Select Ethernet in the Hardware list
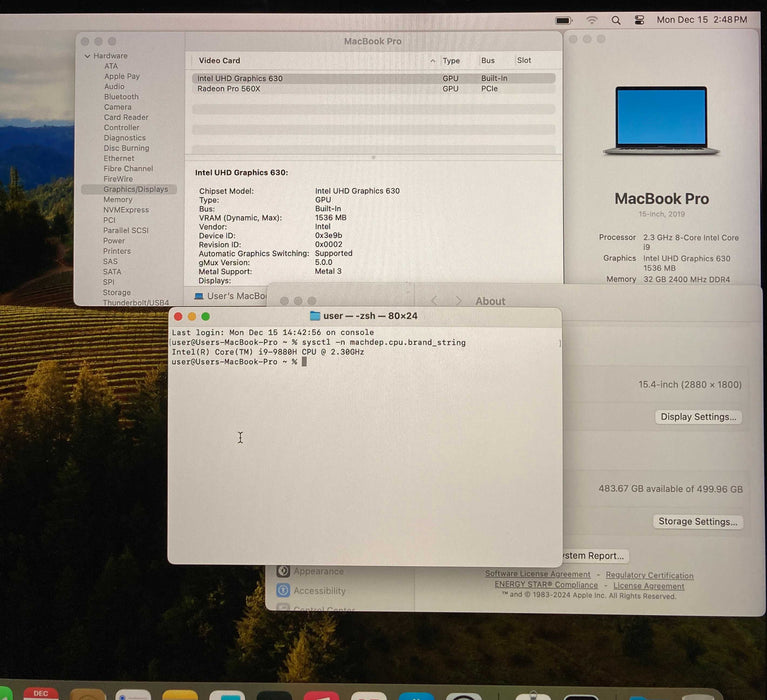This screenshot has width=767, height=700. [x=118, y=158]
